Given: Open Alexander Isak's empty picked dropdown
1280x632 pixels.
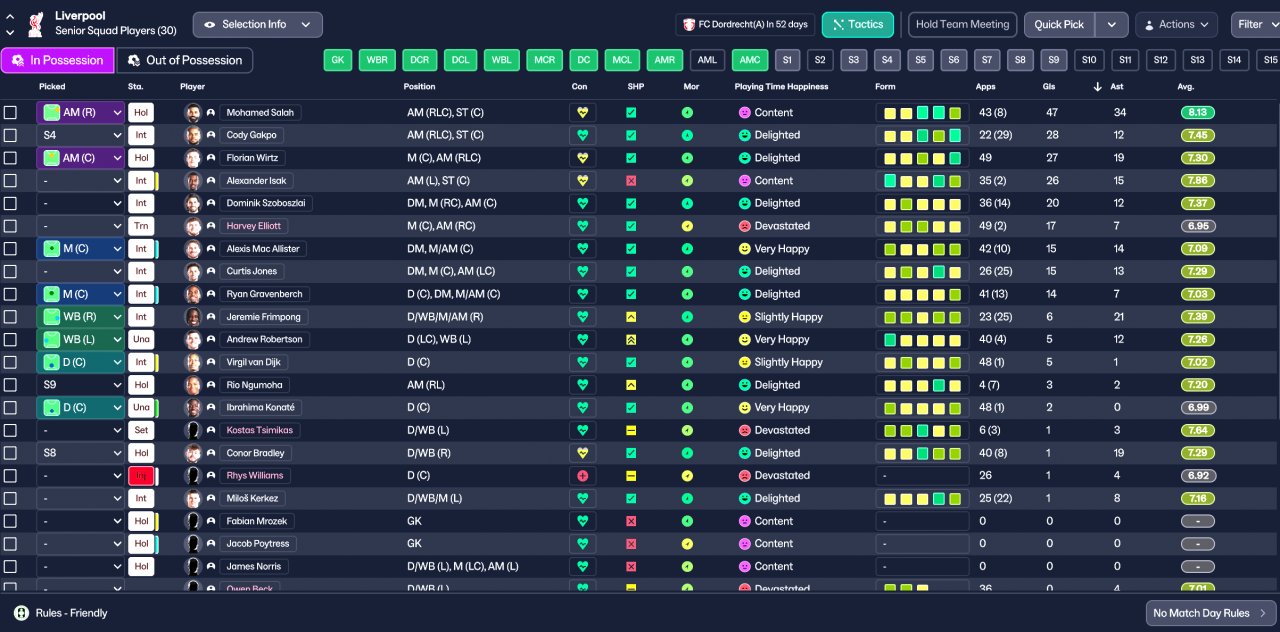Looking at the screenshot, I should (x=80, y=181).
